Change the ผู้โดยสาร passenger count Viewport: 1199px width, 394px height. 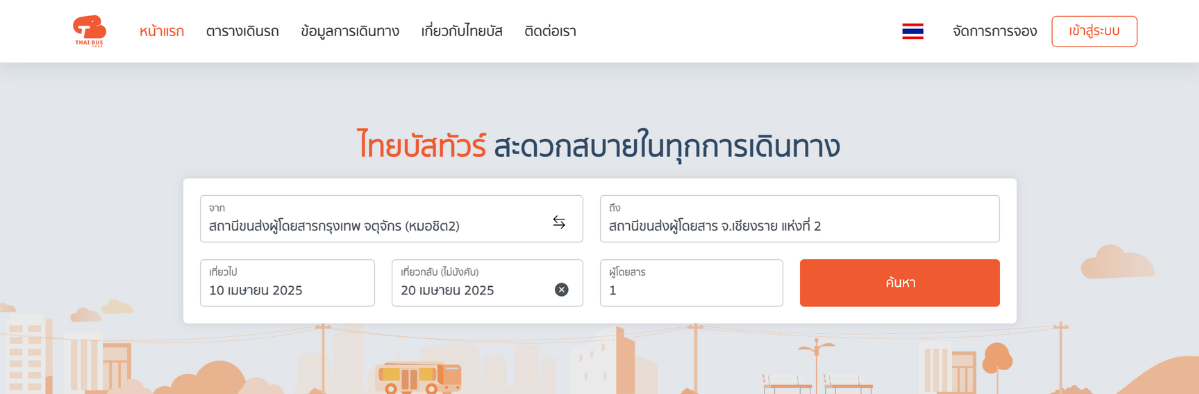[x=691, y=283]
